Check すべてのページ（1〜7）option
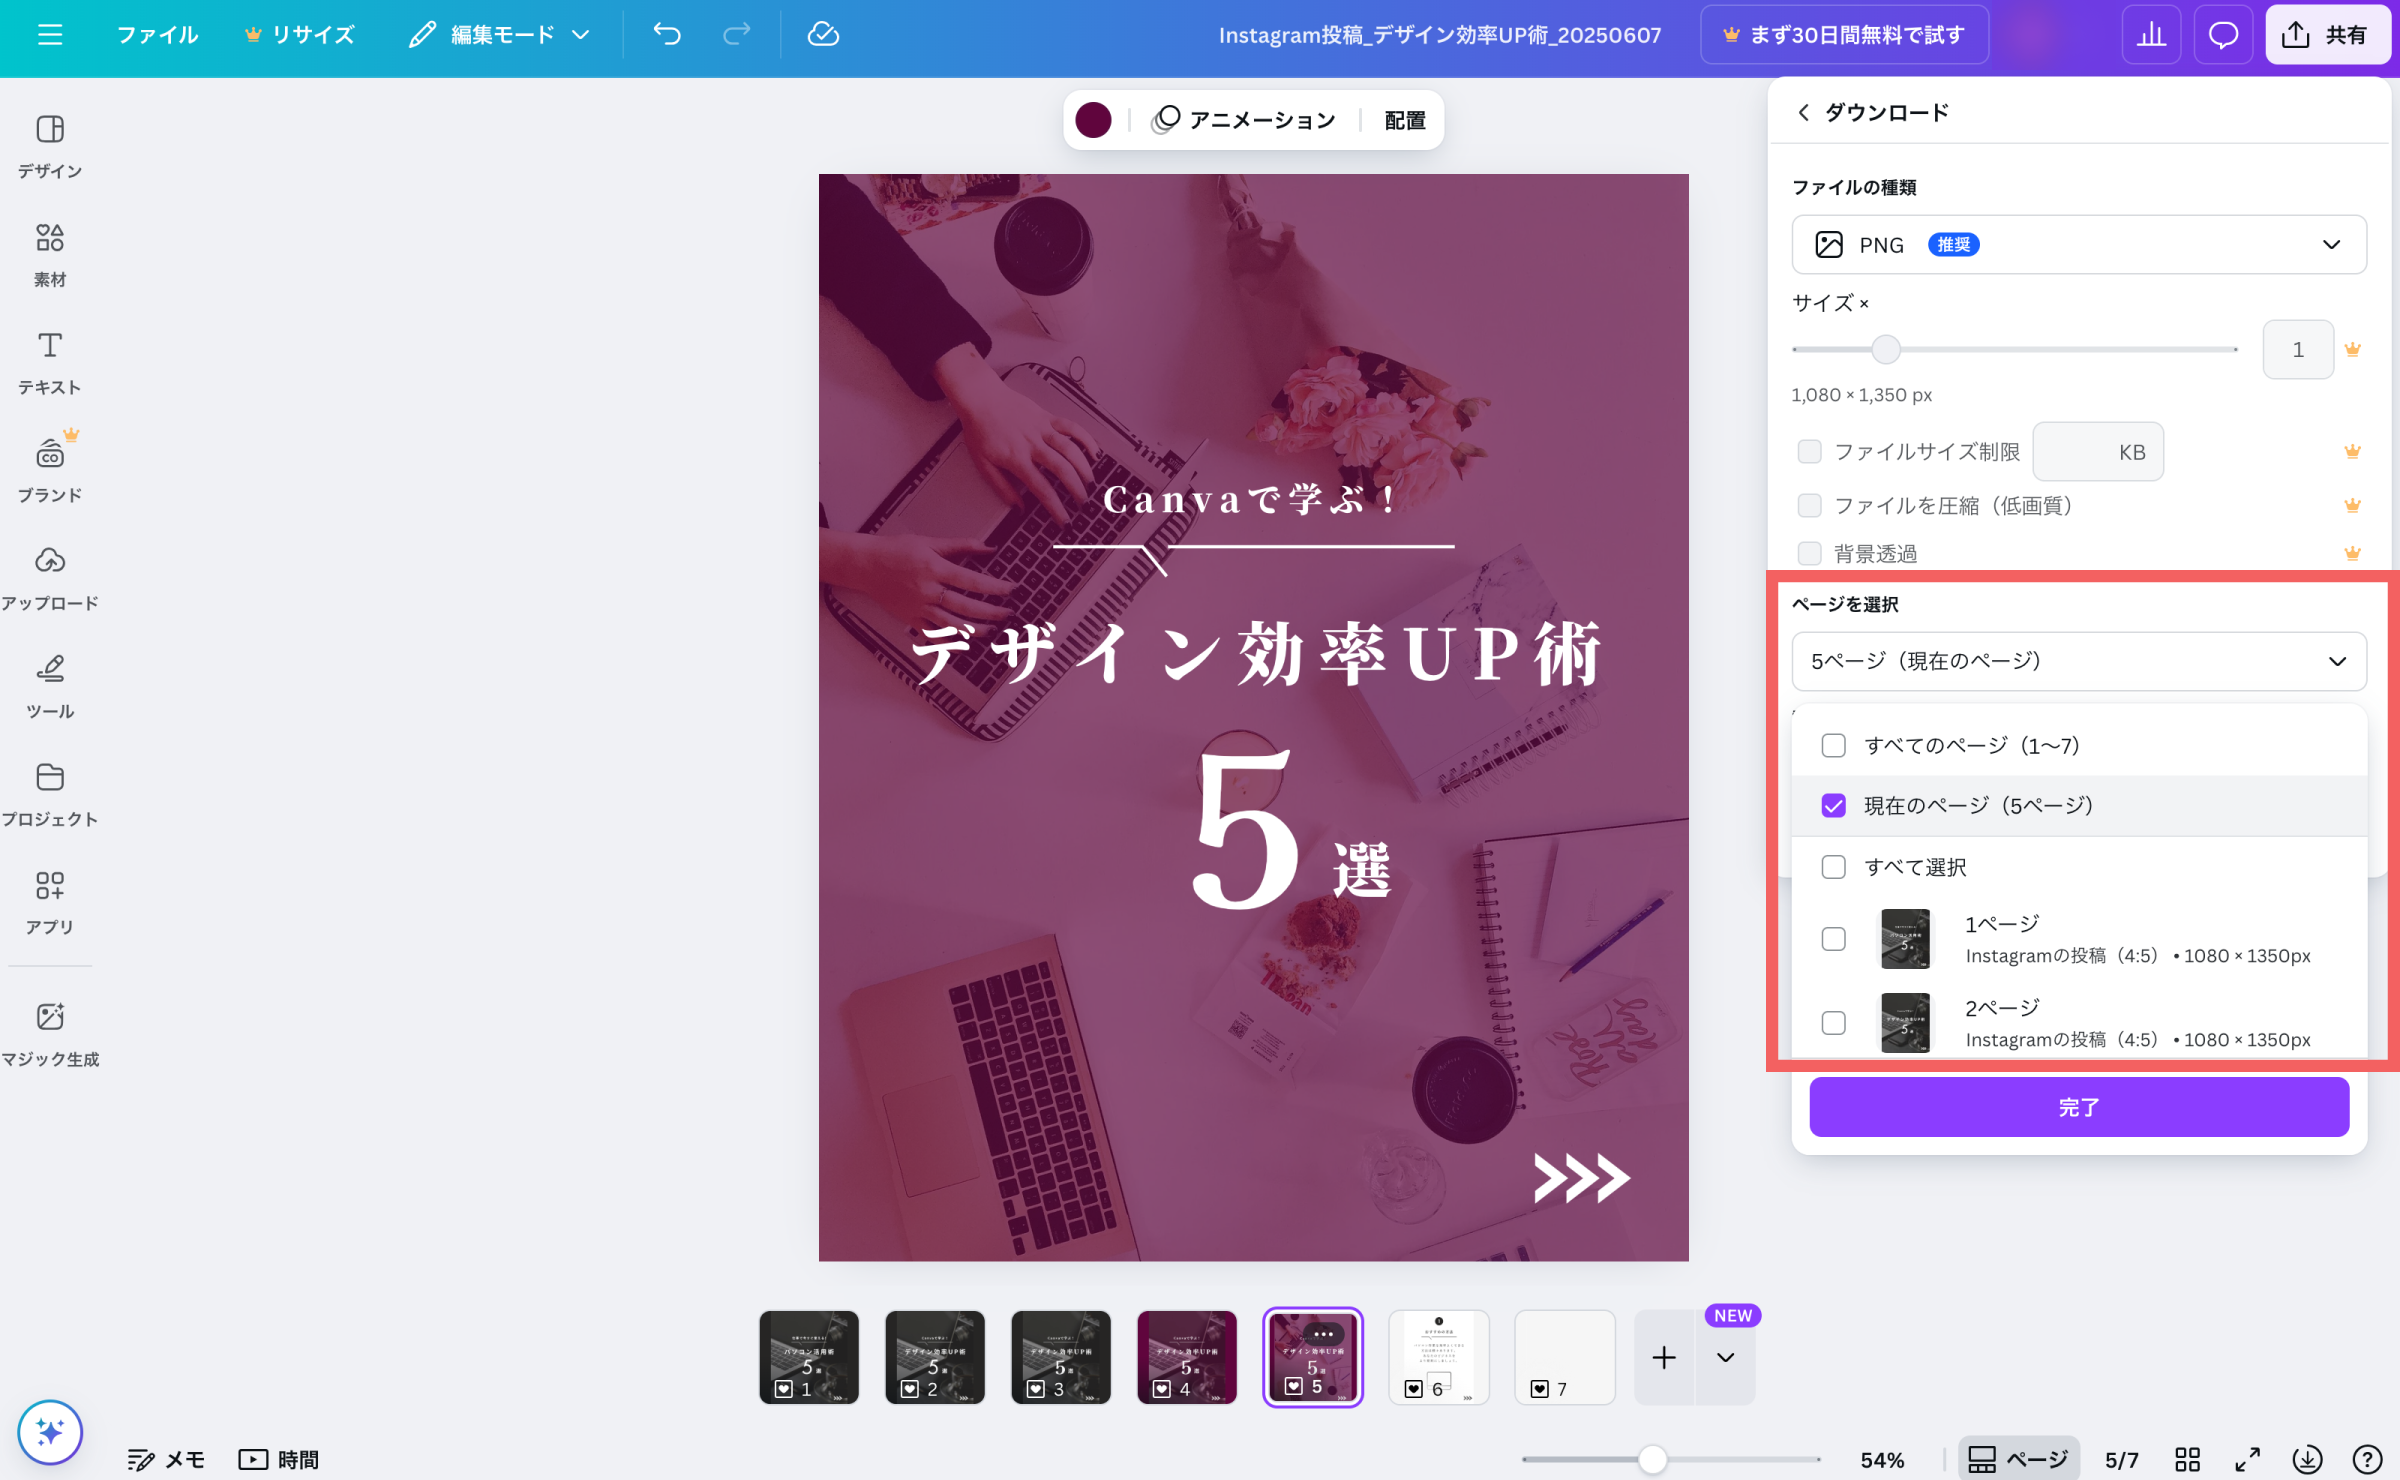This screenshot has width=2400, height=1480. pos(1833,745)
